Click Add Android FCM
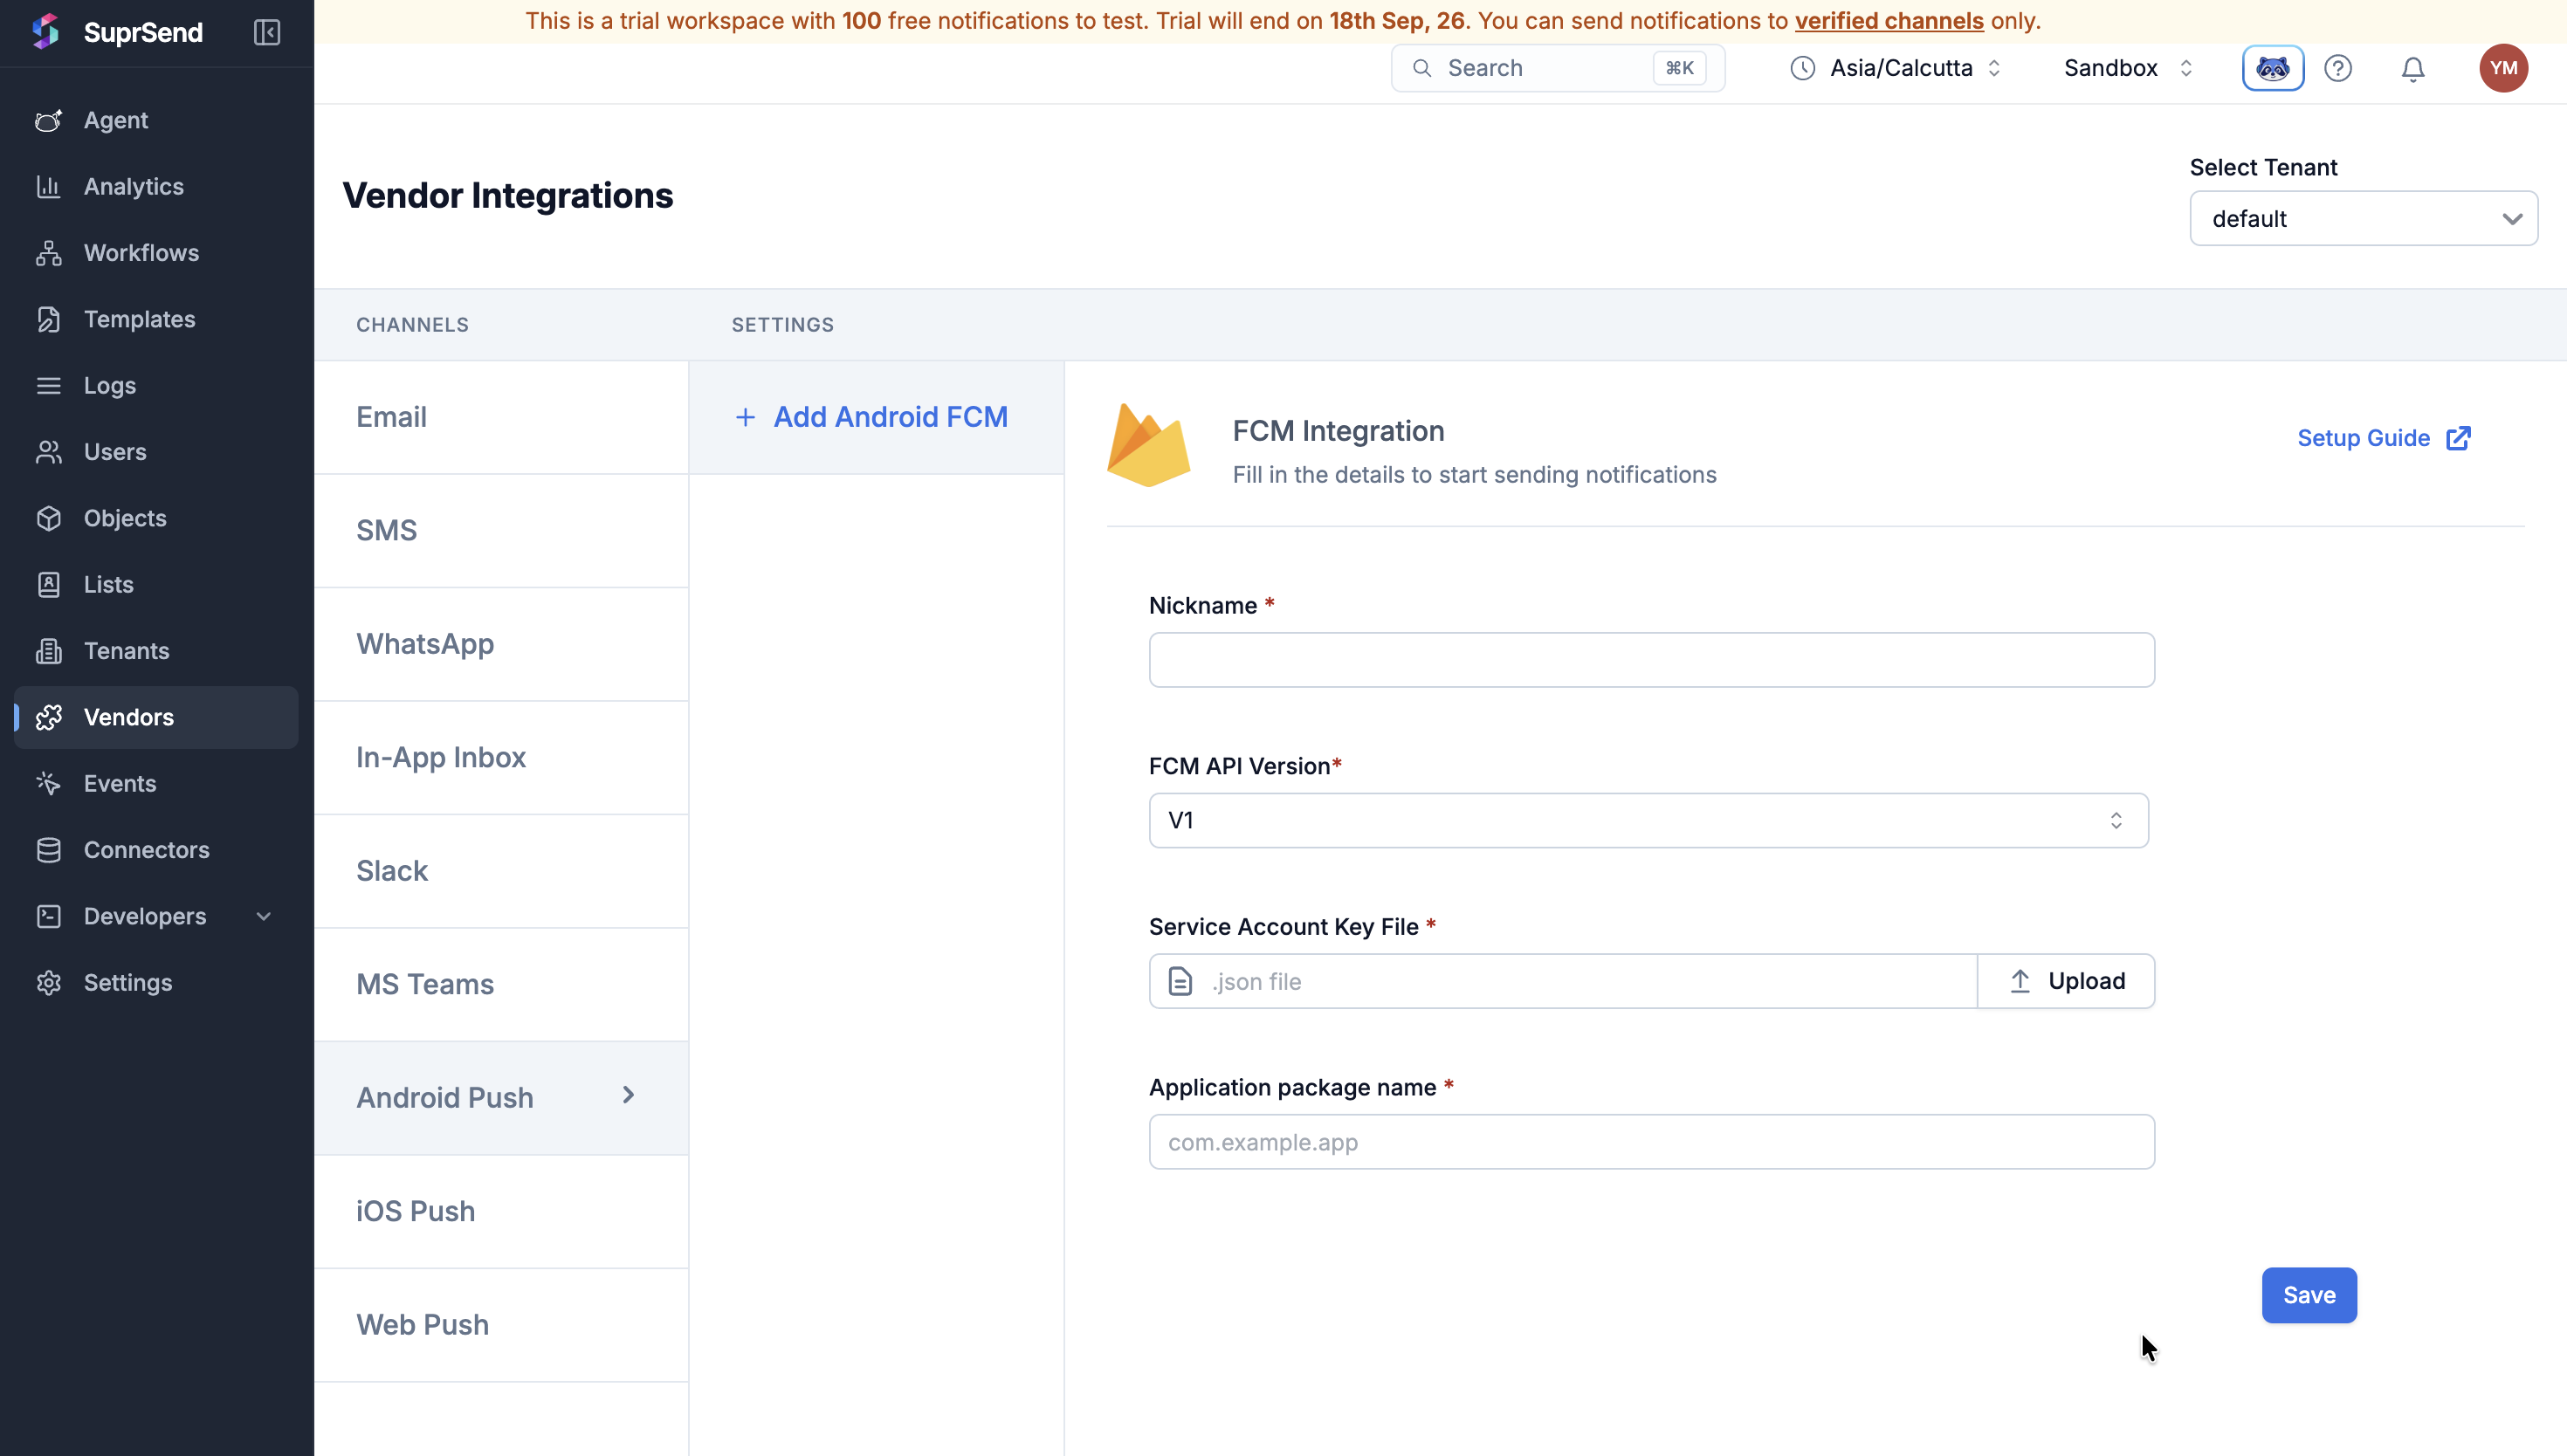The image size is (2567, 1456). [x=876, y=417]
